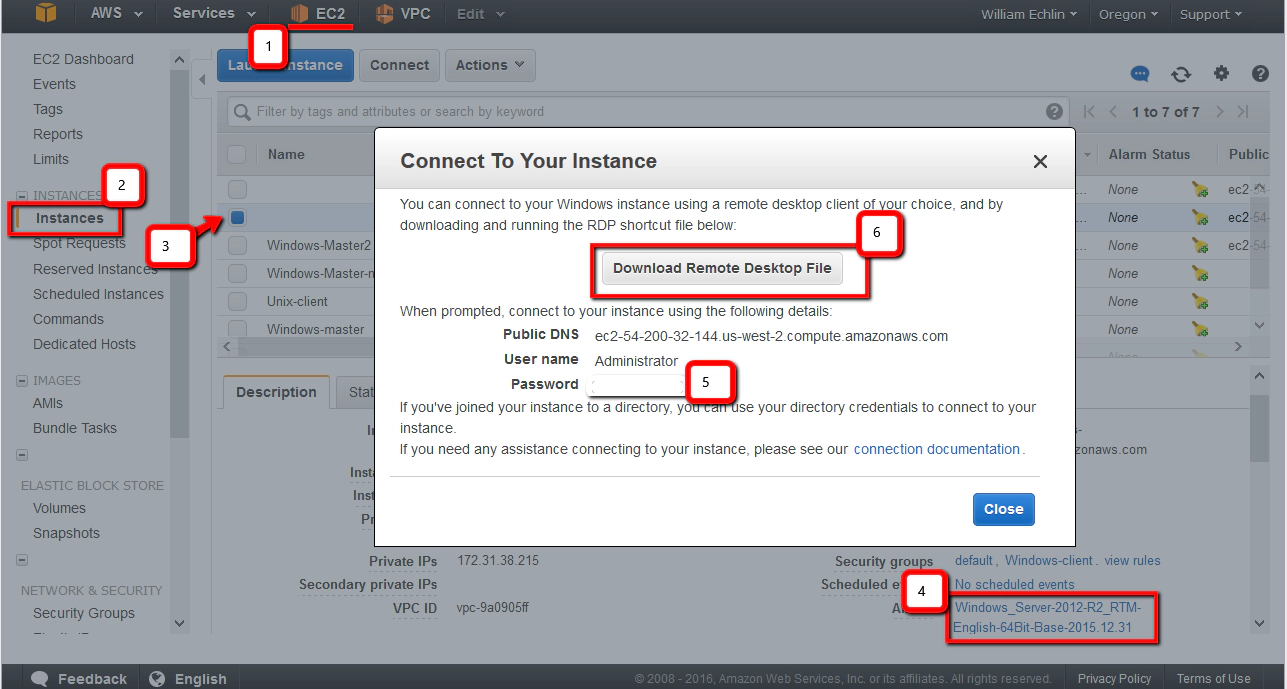The height and width of the screenshot is (689, 1287).
Task: Check the Windows-Master2 instance checkbox
Action: tap(235, 245)
